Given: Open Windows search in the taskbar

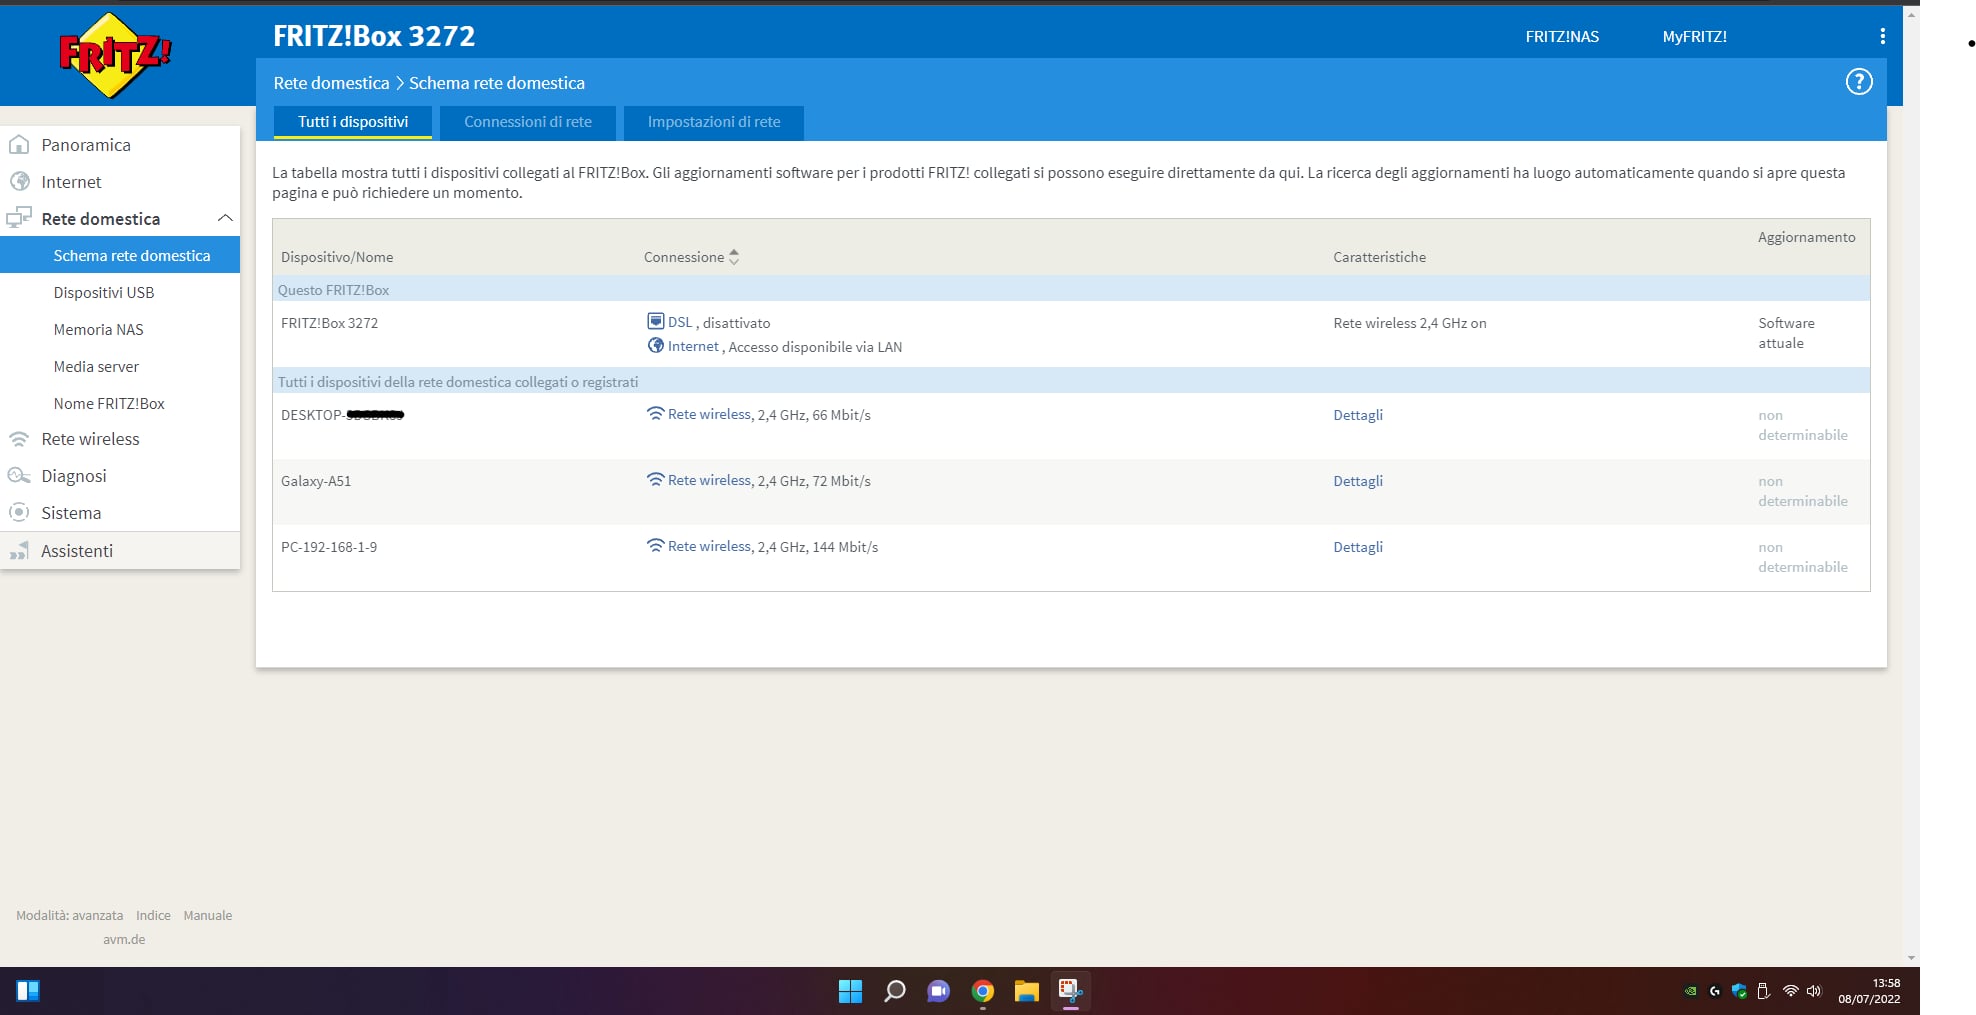Looking at the screenshot, I should [x=894, y=991].
